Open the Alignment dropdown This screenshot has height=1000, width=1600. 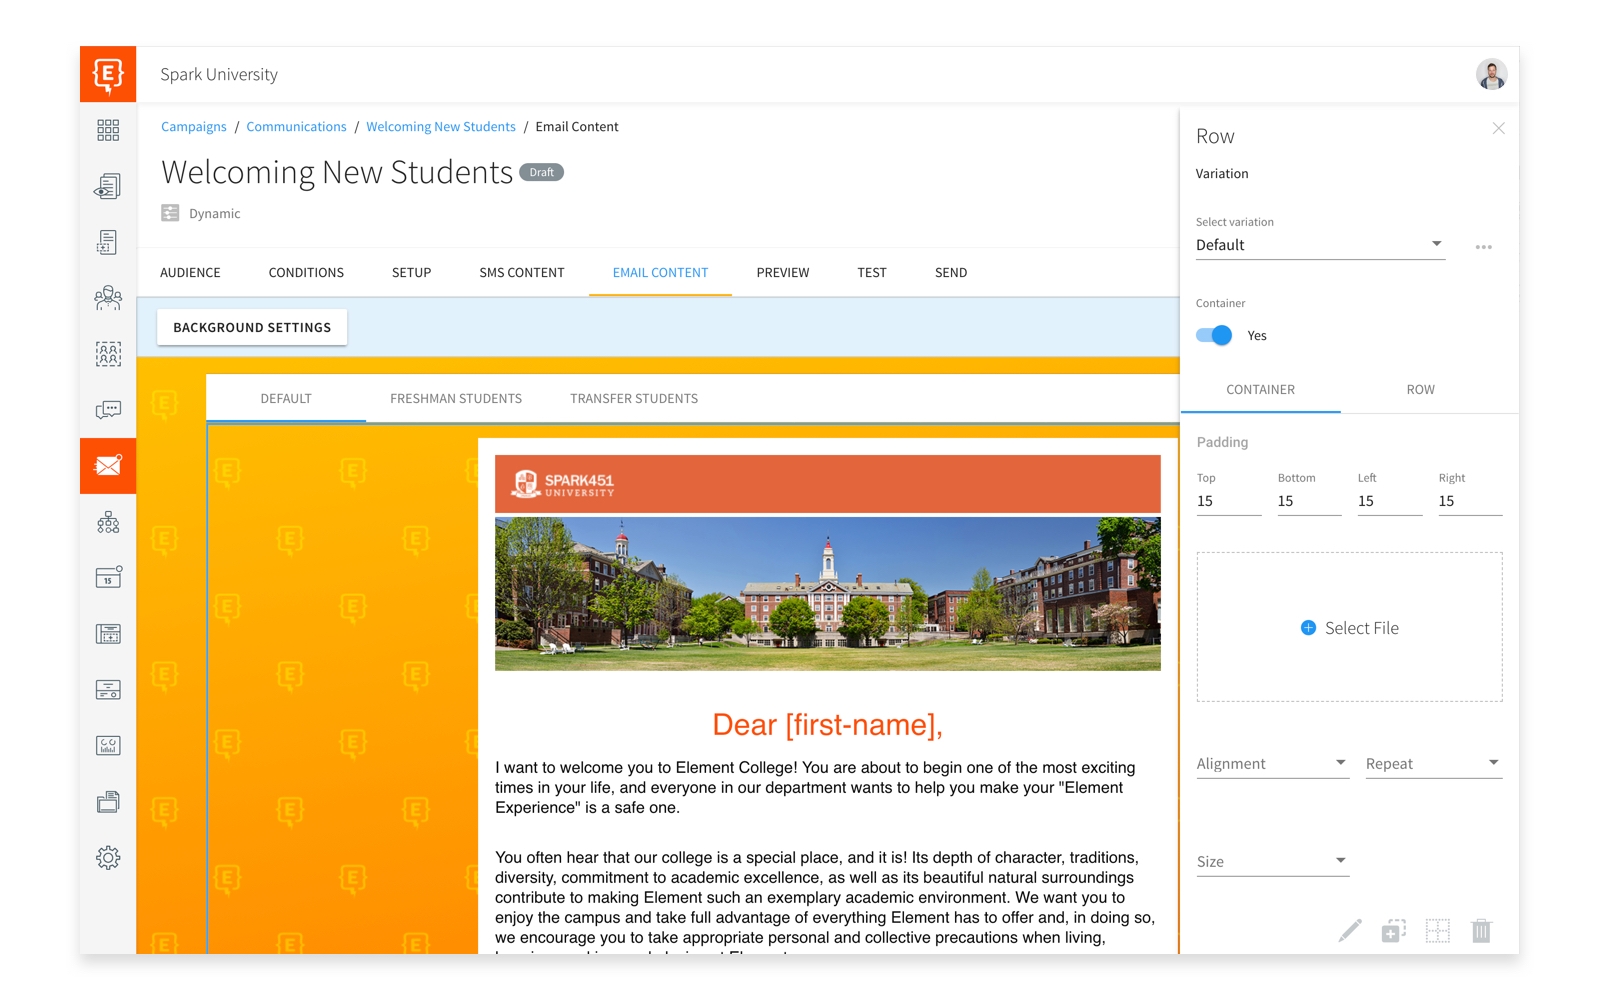coord(1272,764)
